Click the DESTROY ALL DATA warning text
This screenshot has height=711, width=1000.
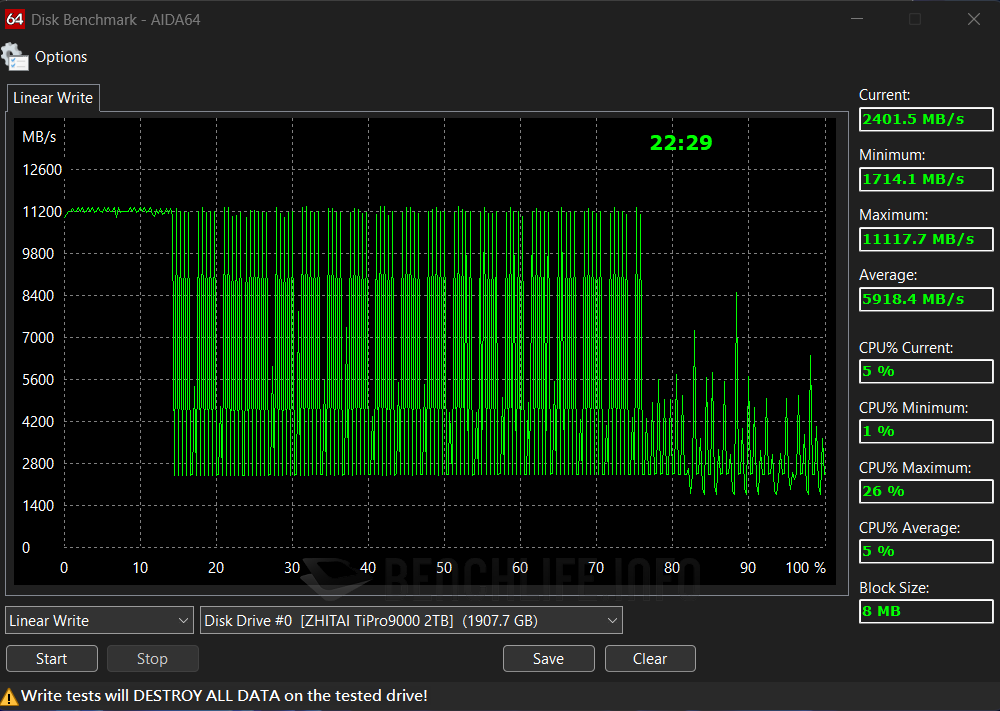point(224,696)
